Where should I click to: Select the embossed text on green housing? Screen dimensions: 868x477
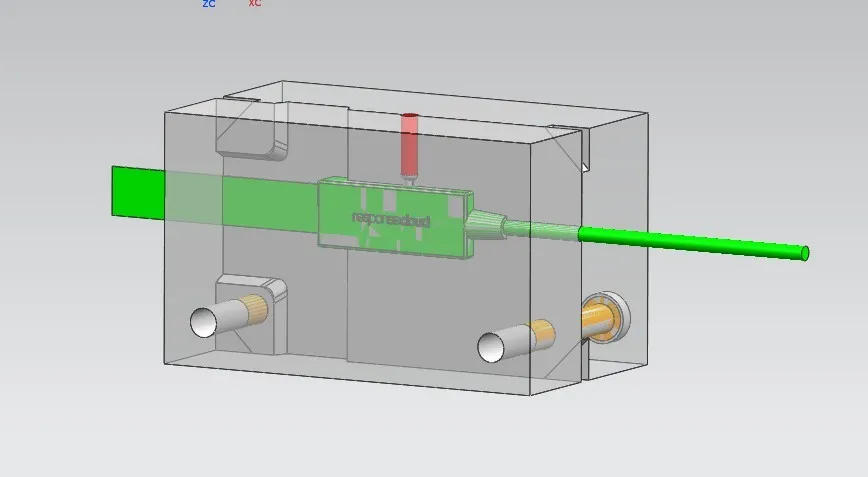(390, 217)
